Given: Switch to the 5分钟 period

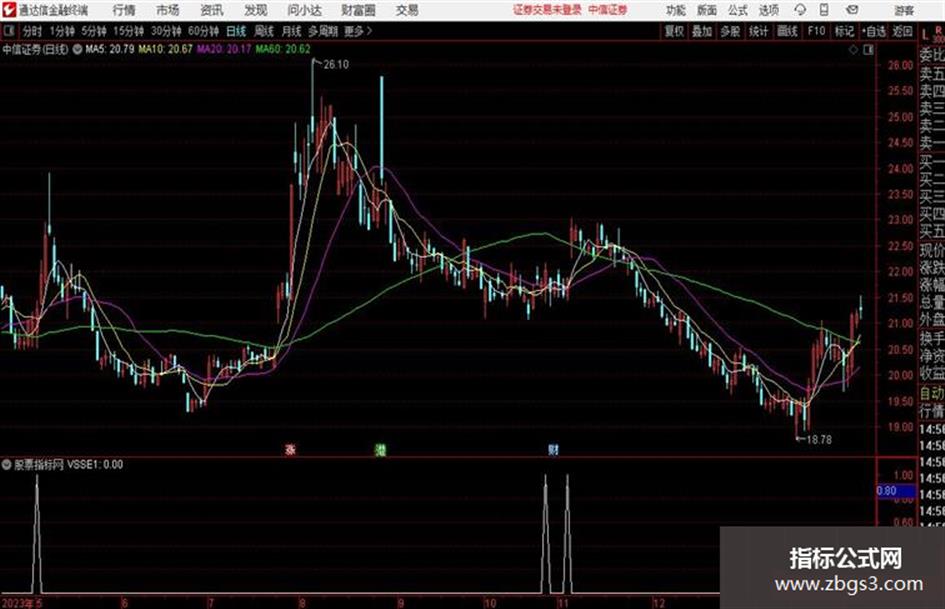Looking at the screenshot, I should click(93, 31).
